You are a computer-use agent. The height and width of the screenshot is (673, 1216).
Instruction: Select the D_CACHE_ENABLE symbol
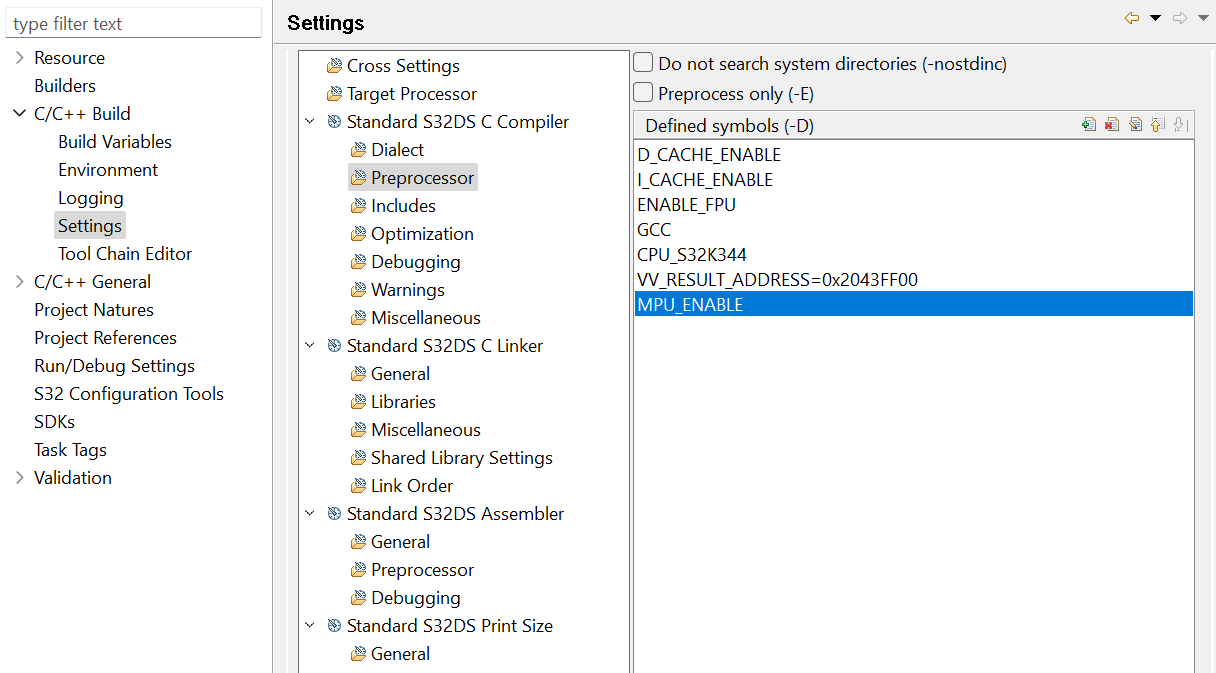(913, 155)
